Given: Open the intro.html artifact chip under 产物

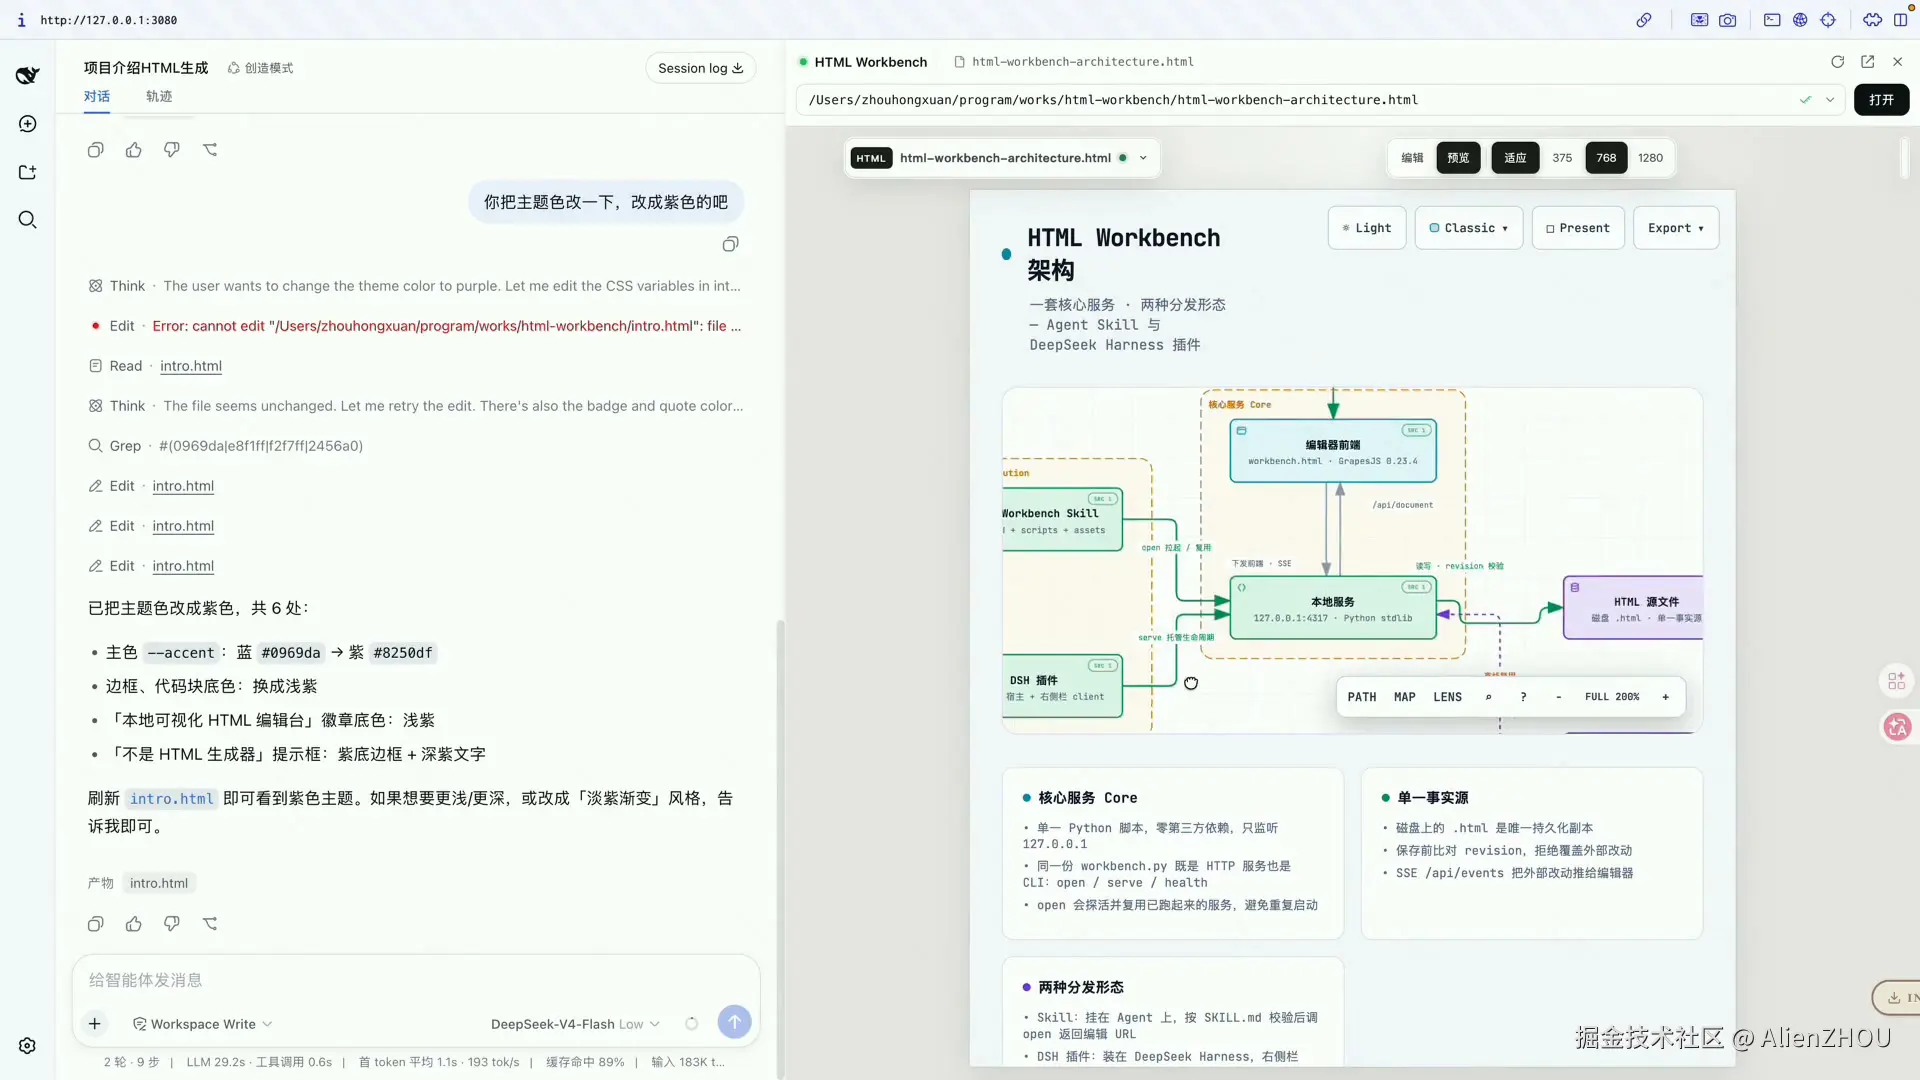Looking at the screenshot, I should click(x=159, y=883).
